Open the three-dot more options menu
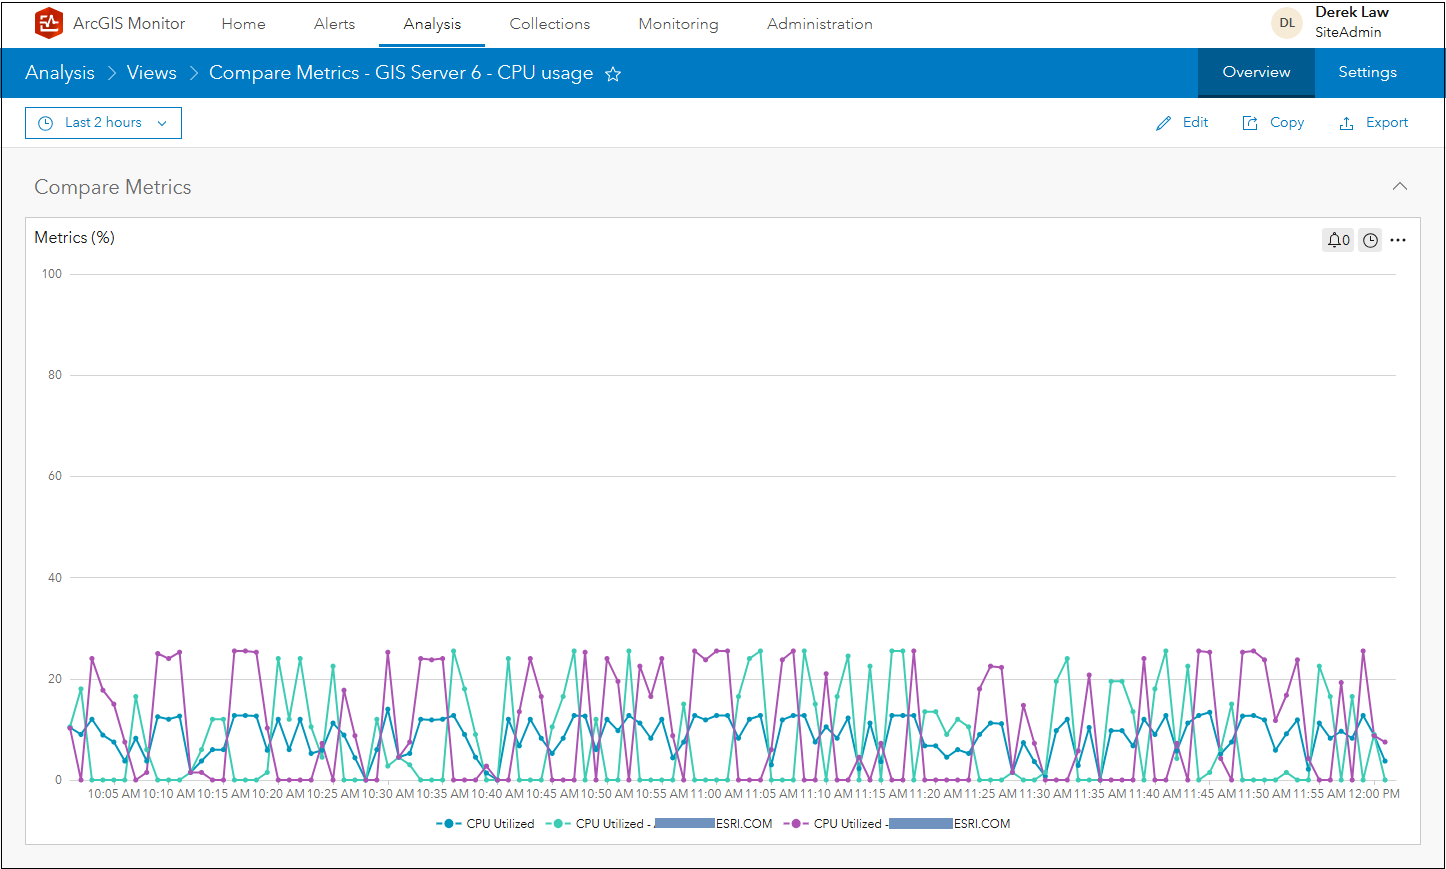 pyautogui.click(x=1398, y=240)
